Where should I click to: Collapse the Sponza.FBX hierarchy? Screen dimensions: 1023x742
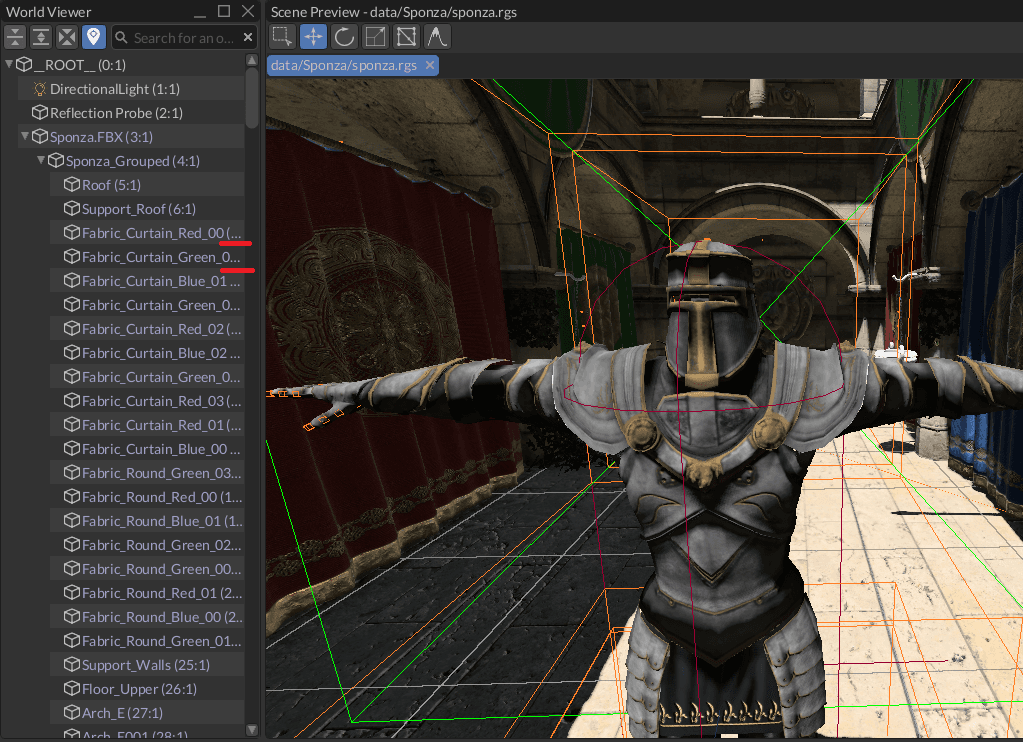click(24, 136)
